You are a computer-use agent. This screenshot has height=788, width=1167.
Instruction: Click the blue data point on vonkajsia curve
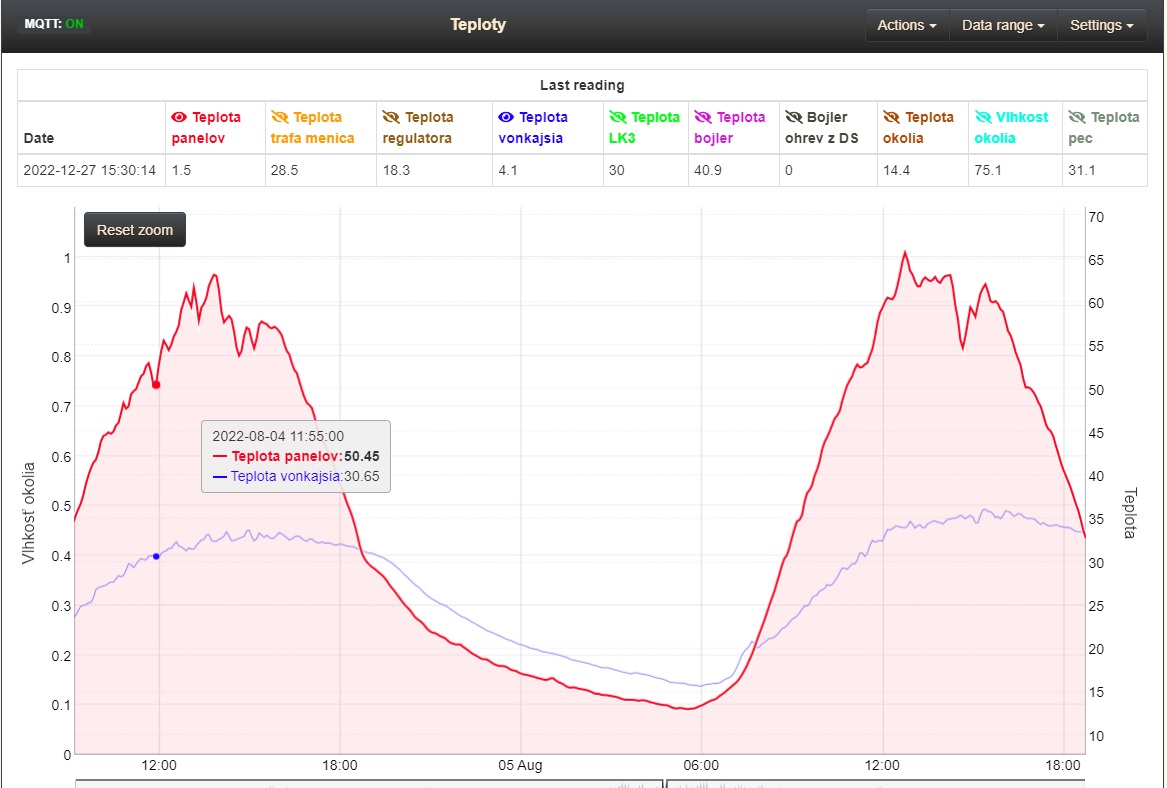[156, 556]
